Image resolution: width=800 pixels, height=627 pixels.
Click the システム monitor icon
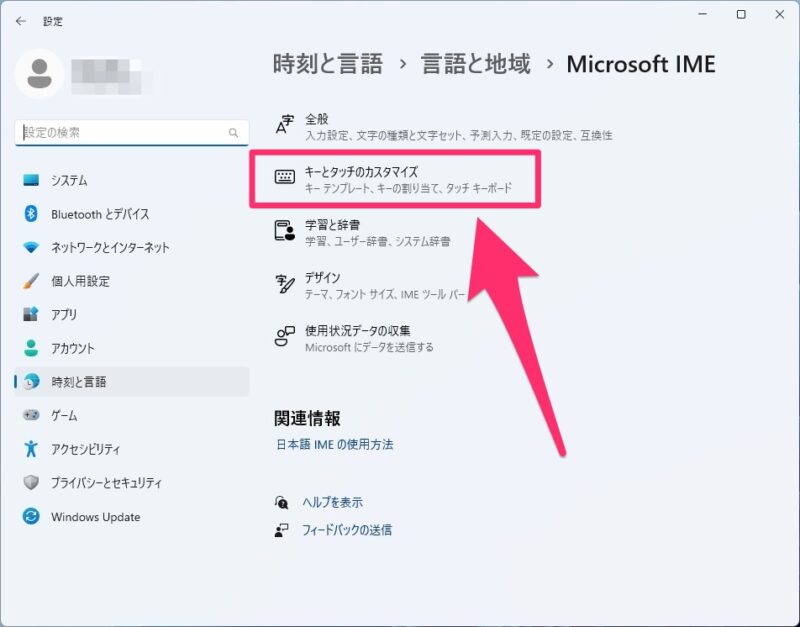pos(31,180)
